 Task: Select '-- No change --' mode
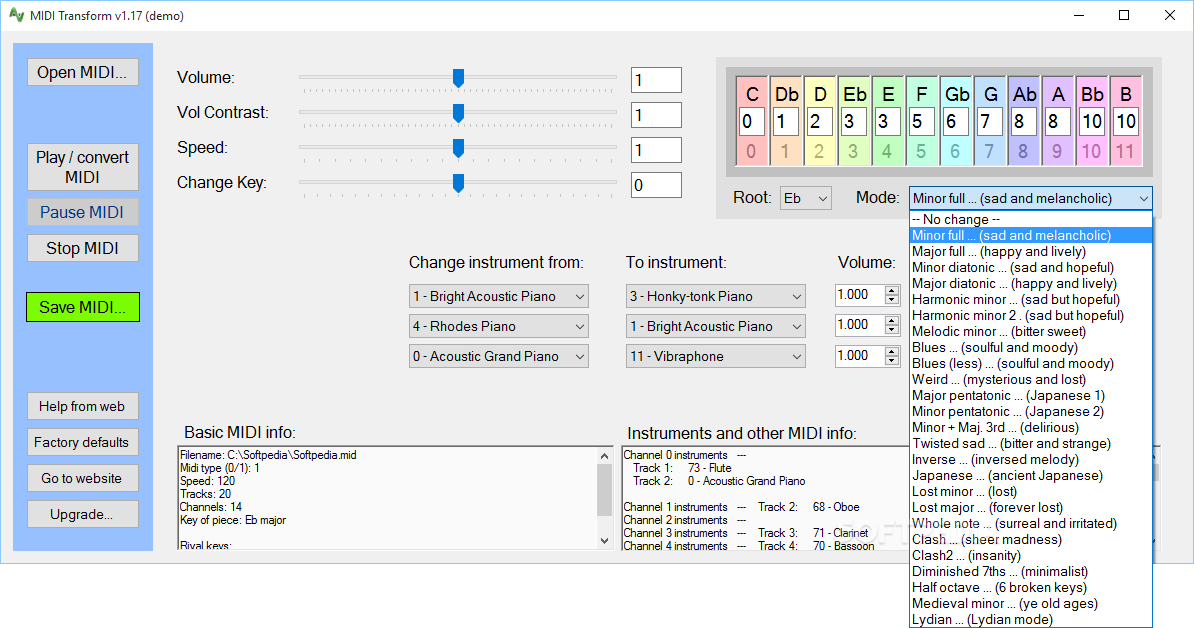1031,219
